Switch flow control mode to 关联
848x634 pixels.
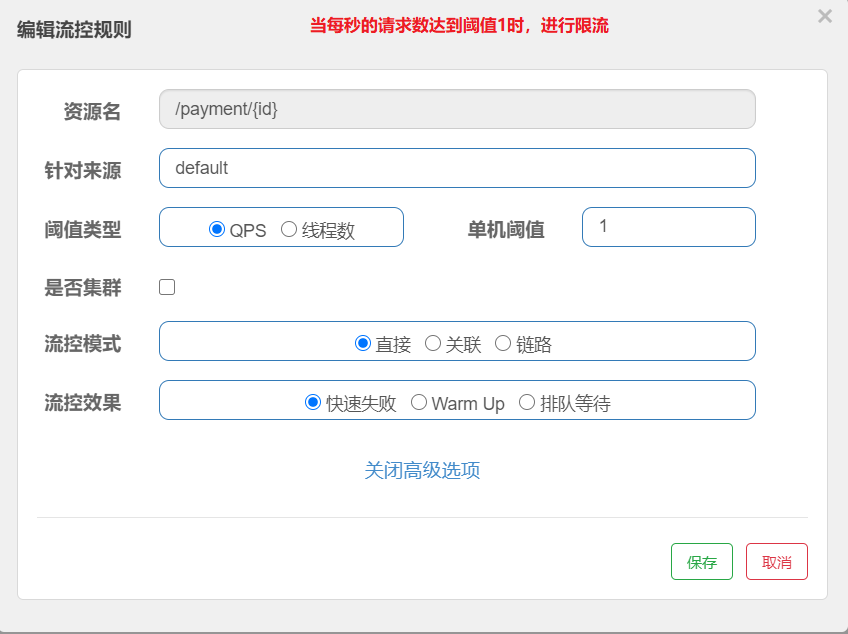point(433,344)
